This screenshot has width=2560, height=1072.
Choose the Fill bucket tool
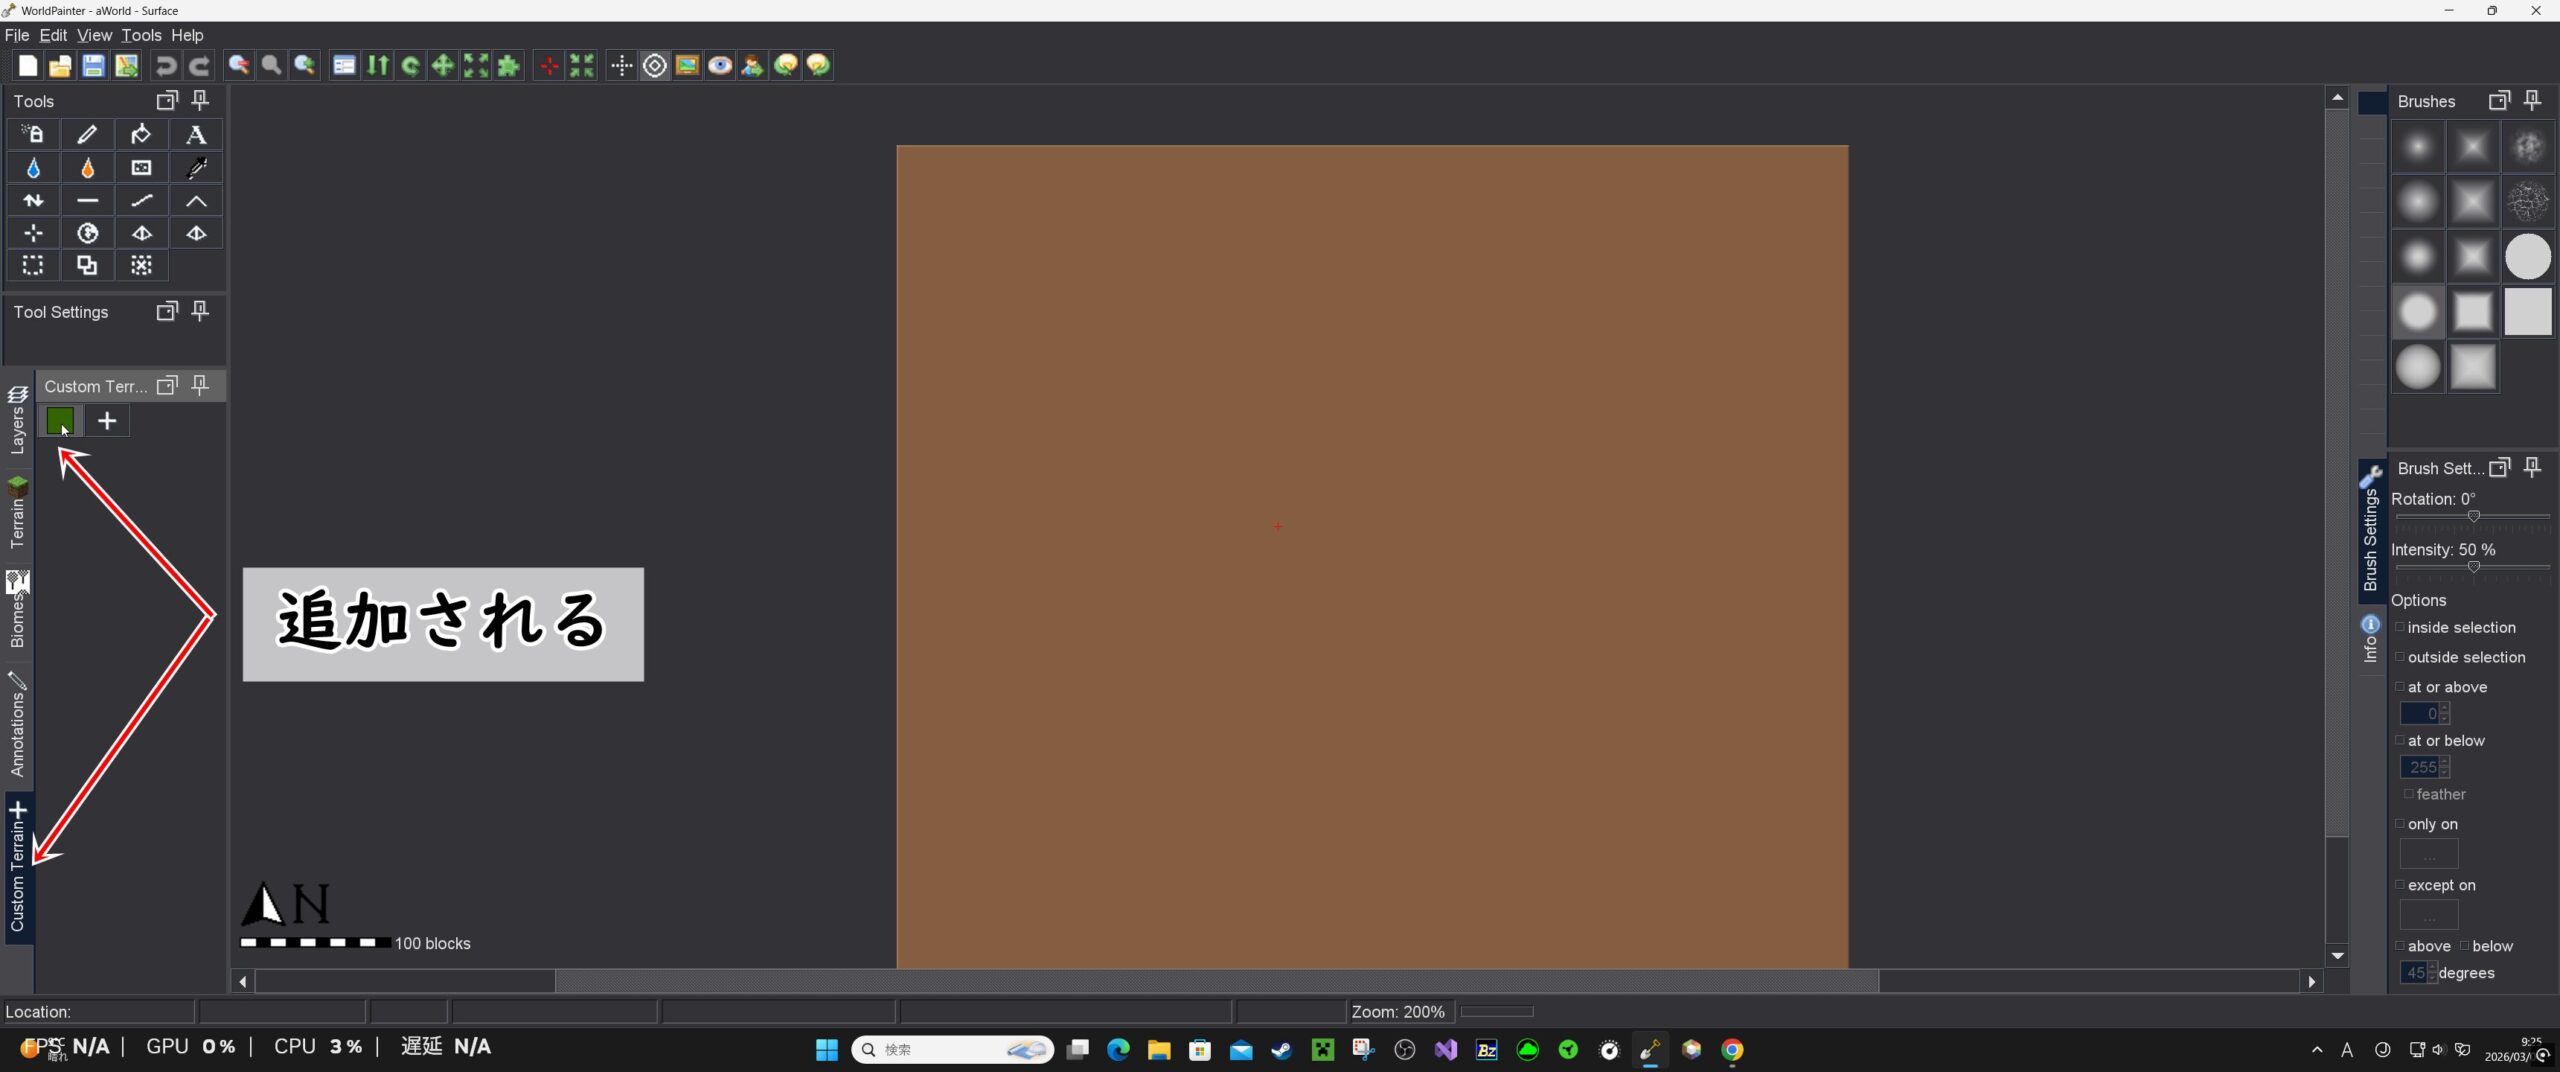pos(142,134)
